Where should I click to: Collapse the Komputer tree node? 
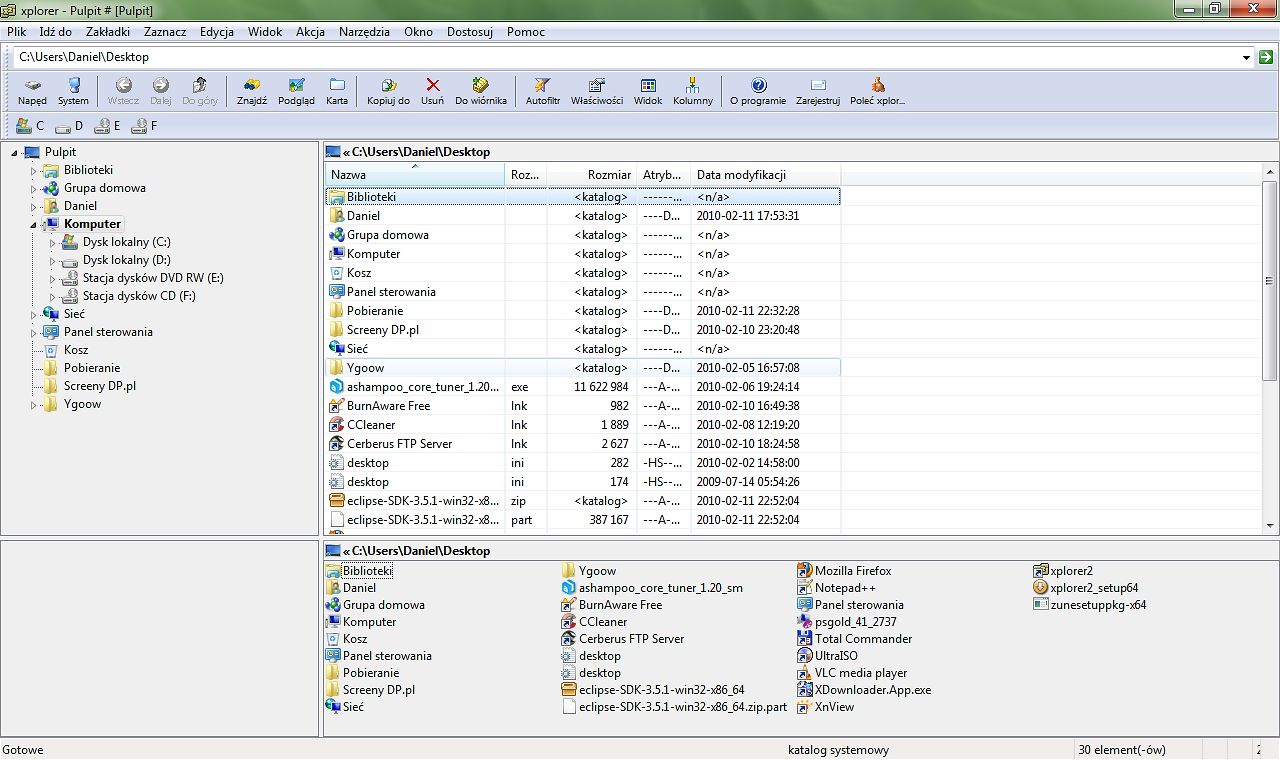tap(33, 225)
